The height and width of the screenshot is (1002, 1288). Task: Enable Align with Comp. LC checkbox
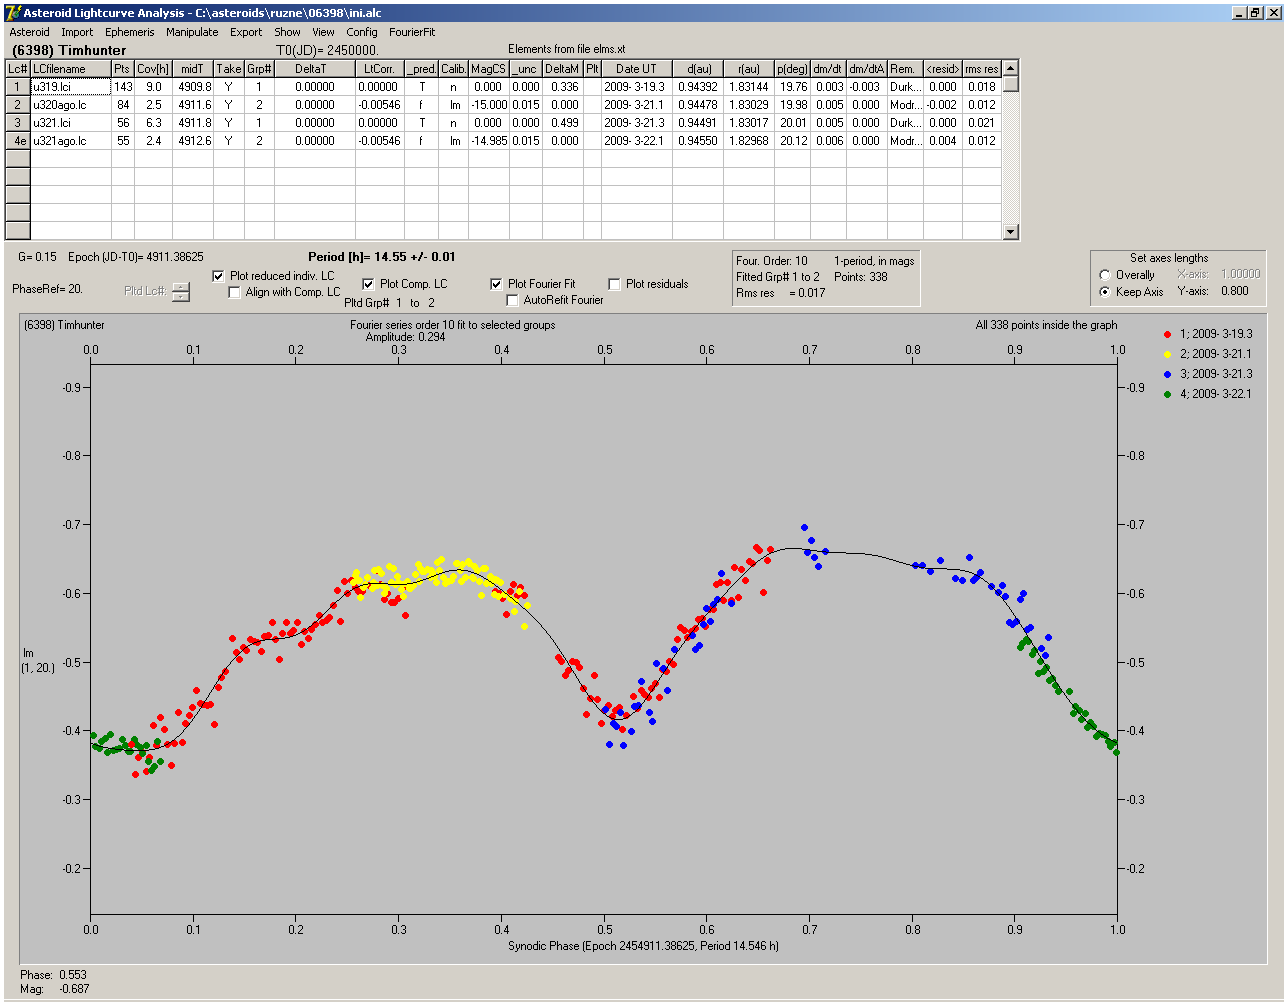235,292
